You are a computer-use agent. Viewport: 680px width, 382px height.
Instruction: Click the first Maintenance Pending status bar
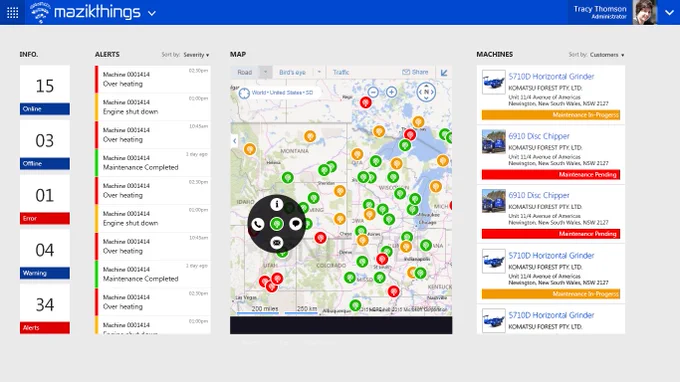pos(551,174)
